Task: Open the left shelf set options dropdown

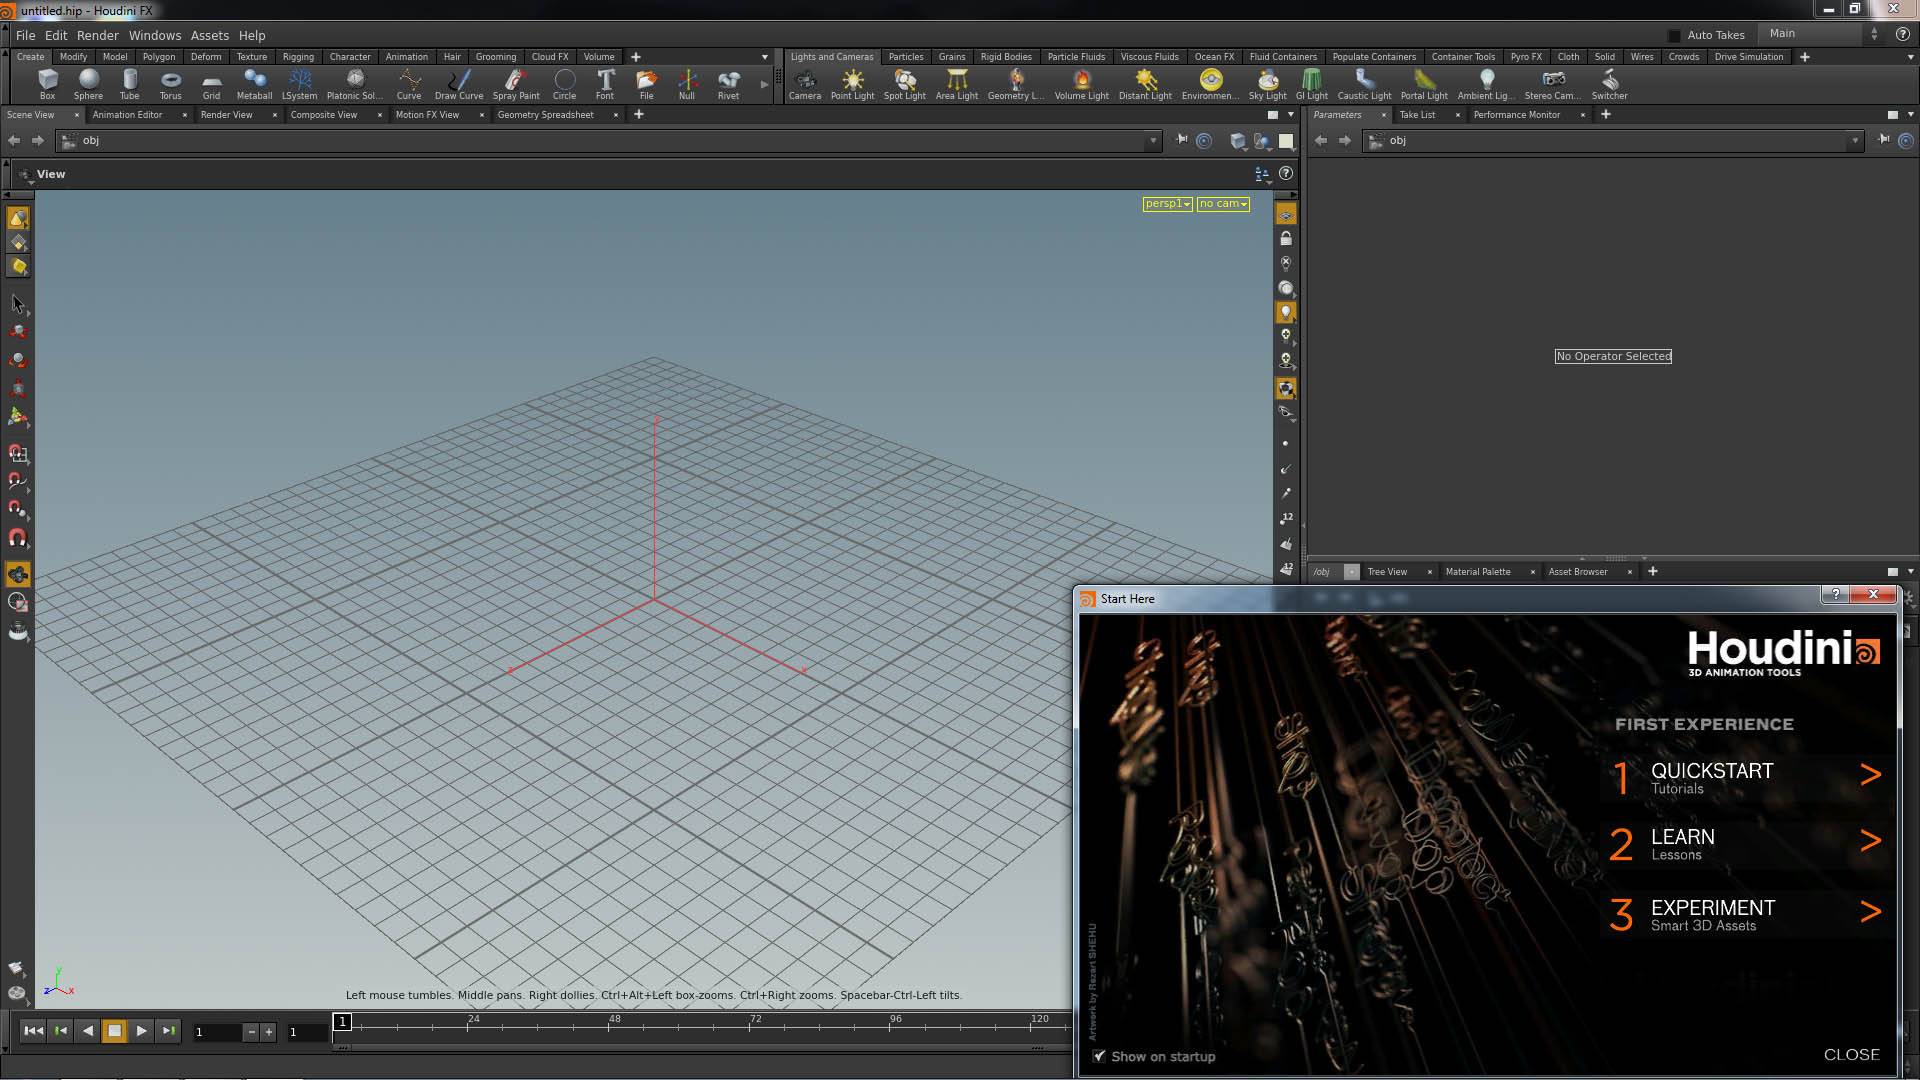Action: (765, 57)
